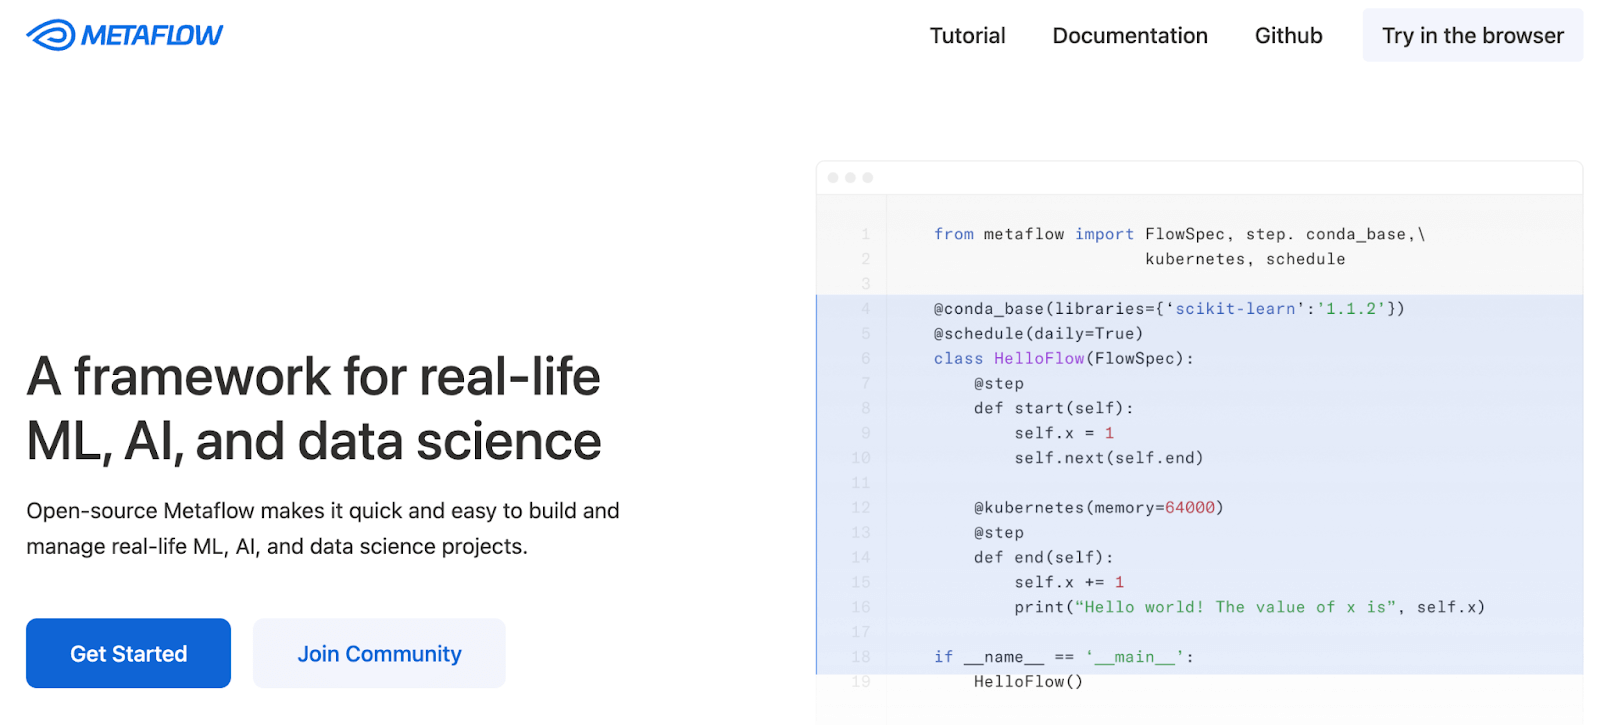Open the Tutorial nav item

(x=967, y=36)
